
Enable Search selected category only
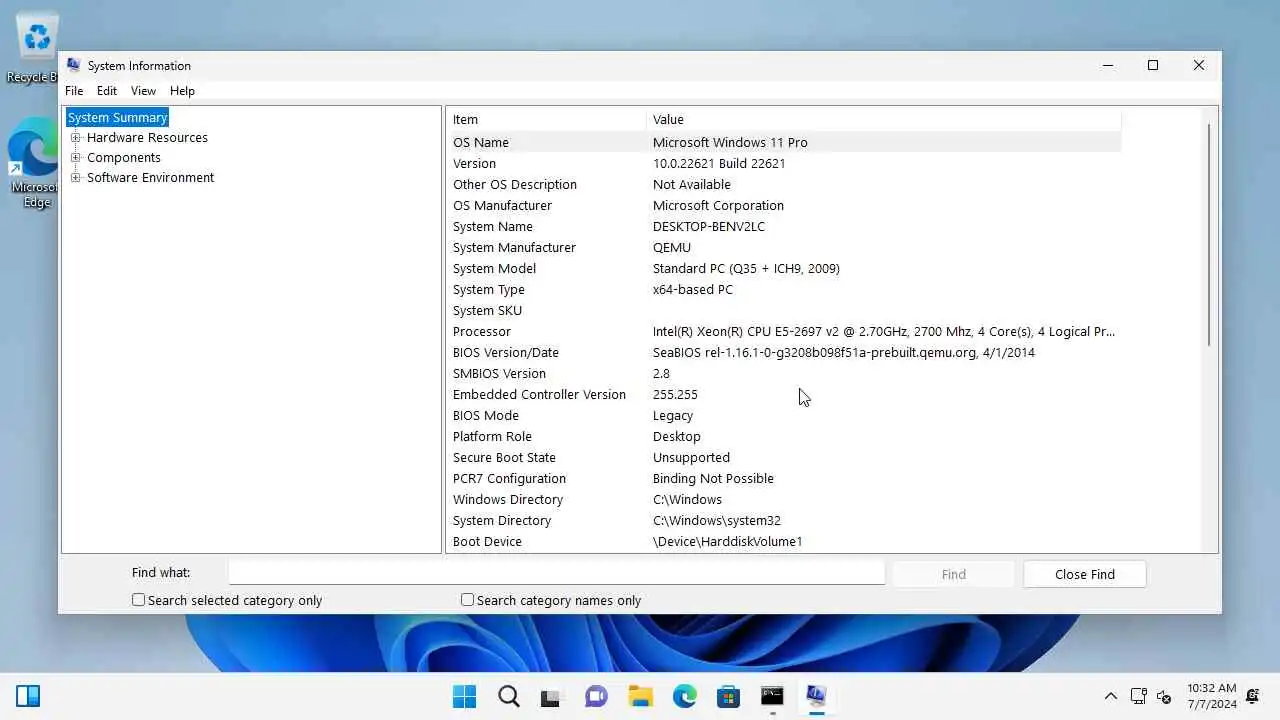point(139,600)
